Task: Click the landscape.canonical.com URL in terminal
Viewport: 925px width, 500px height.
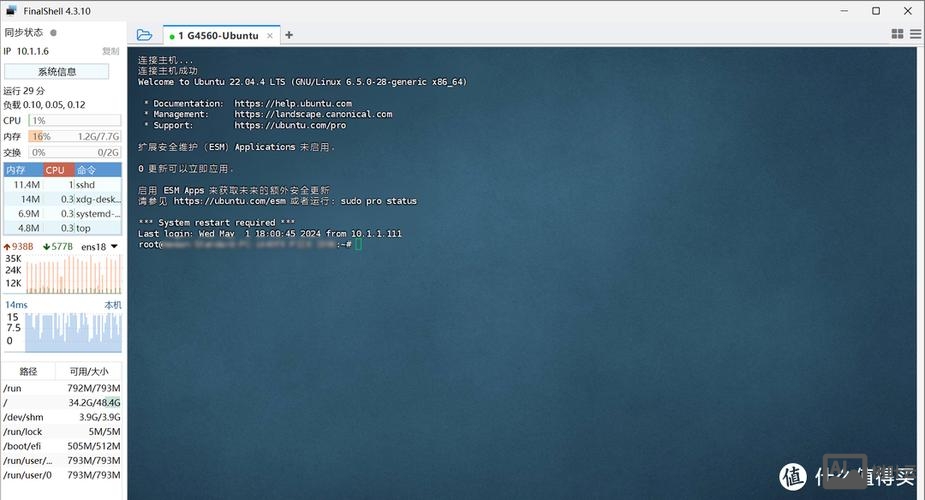Action: pos(313,114)
